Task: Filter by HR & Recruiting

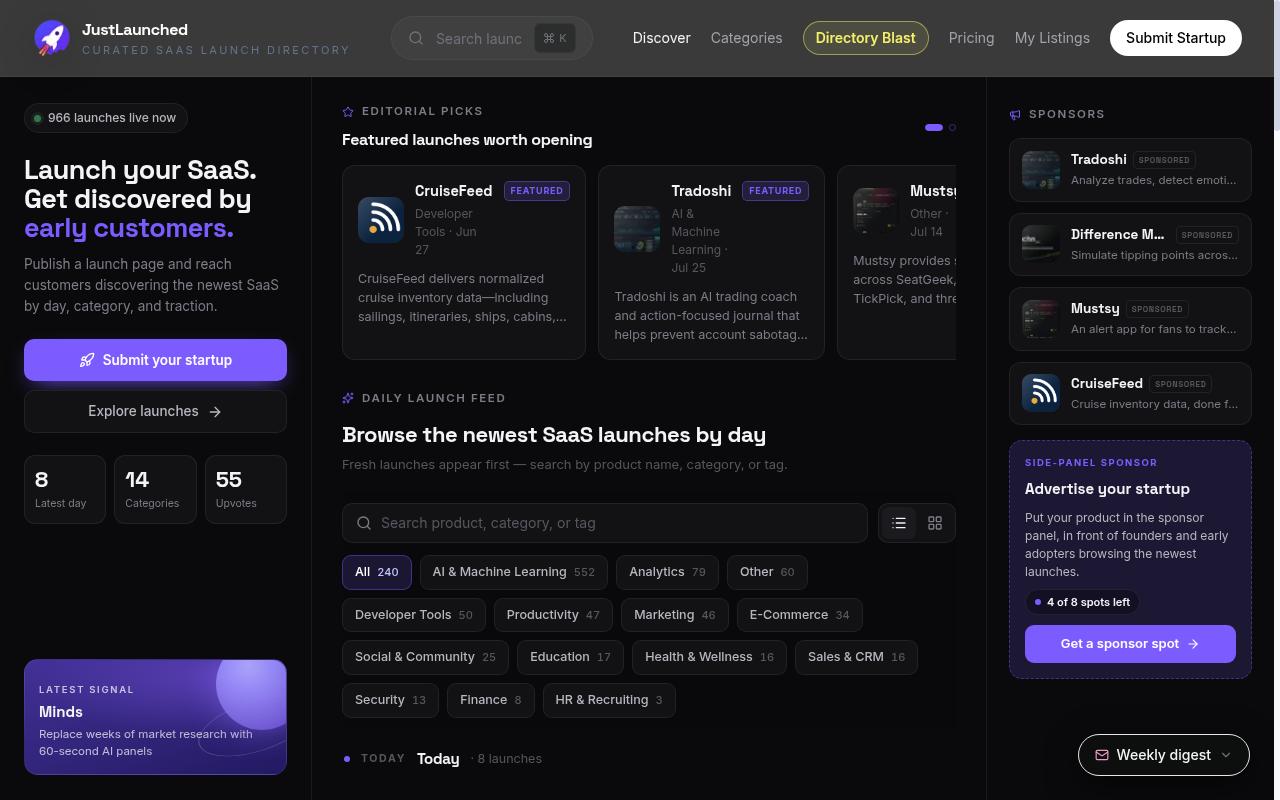Action: tap(609, 700)
